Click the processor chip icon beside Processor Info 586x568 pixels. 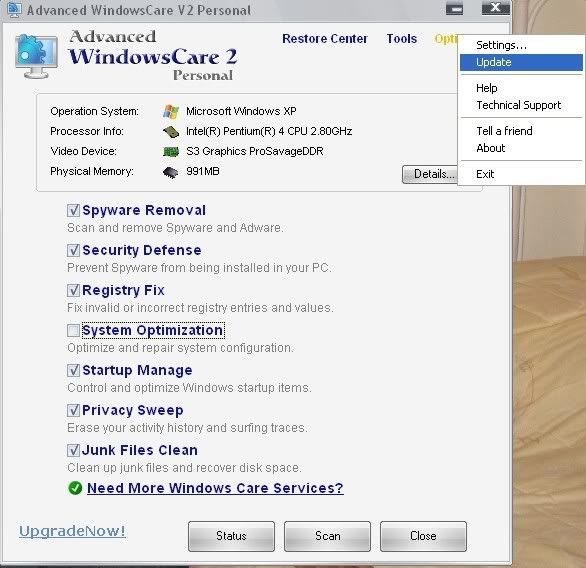[x=171, y=132]
